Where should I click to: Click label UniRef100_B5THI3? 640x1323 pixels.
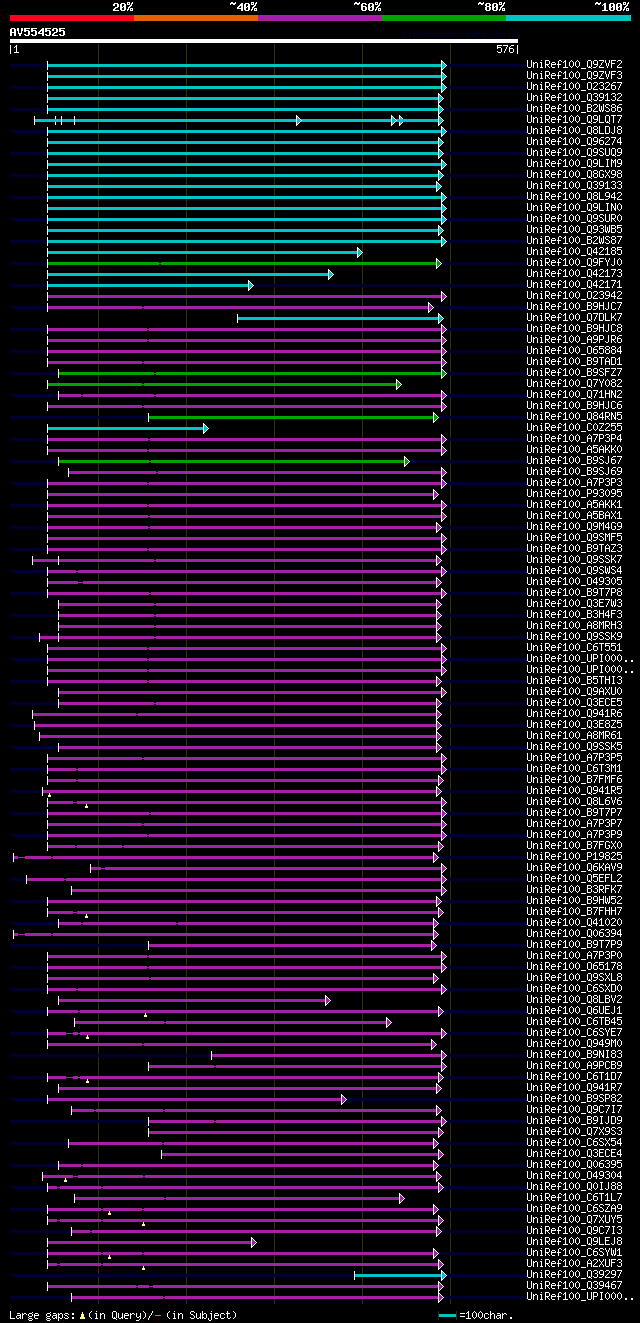click(574, 681)
